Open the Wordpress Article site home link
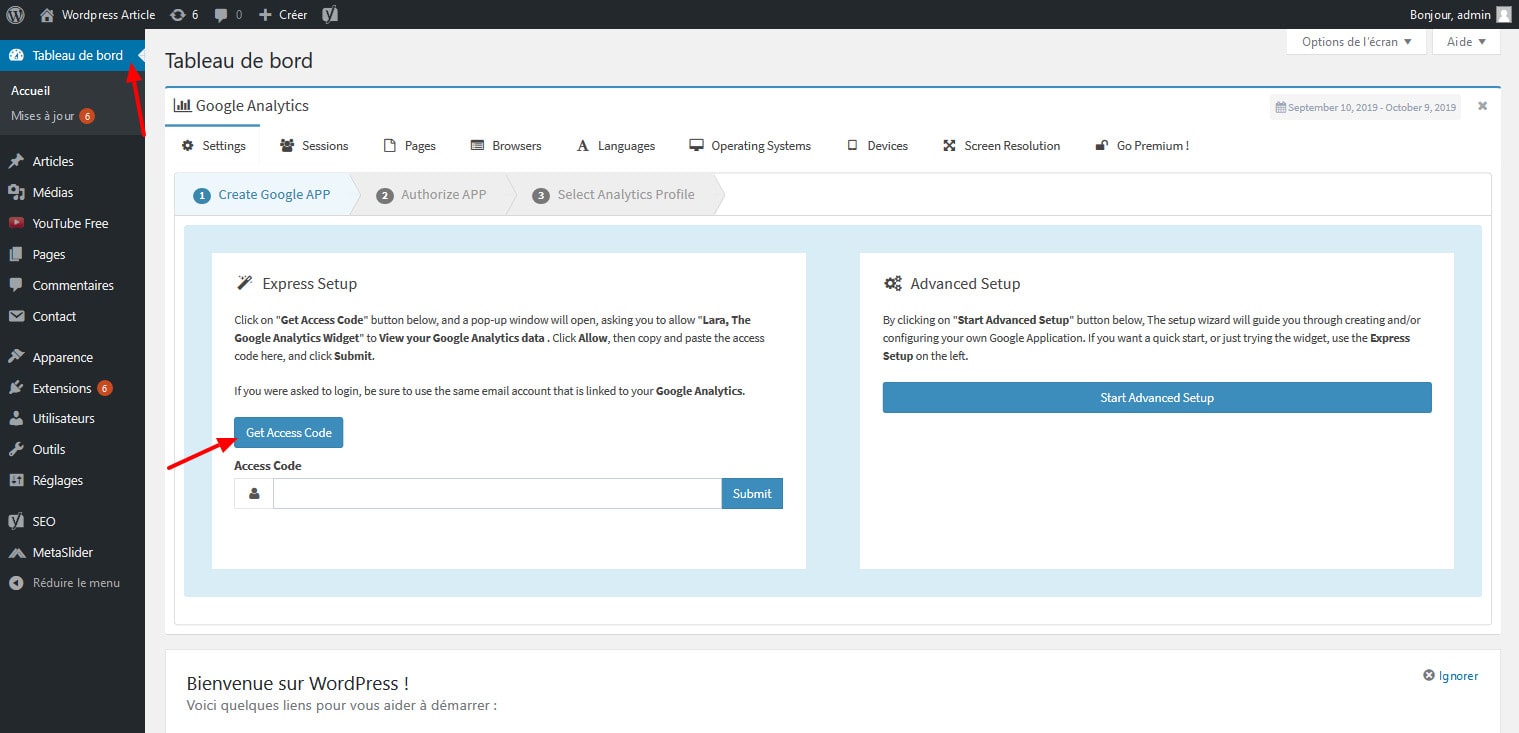 [98, 14]
